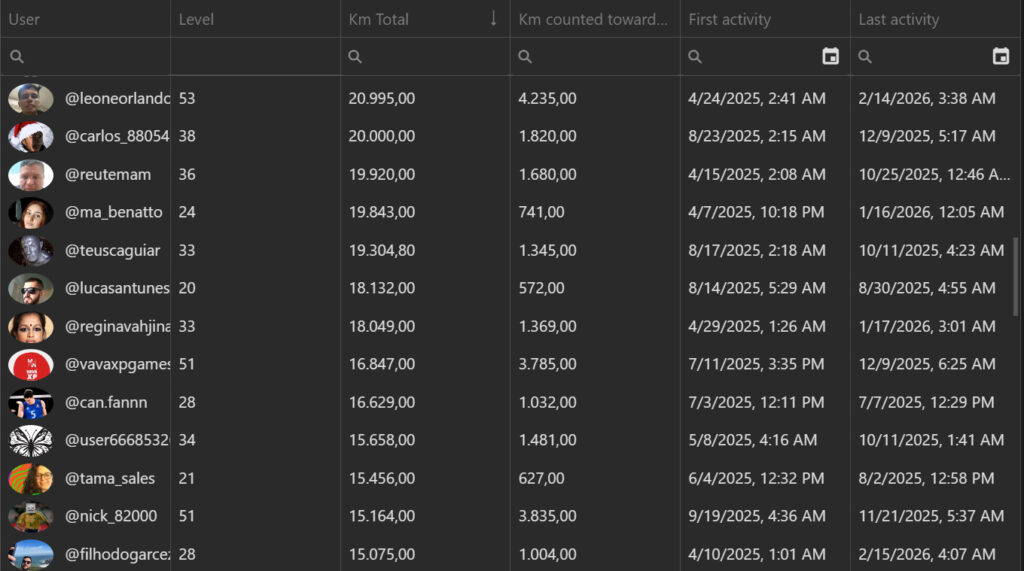This screenshot has height=571, width=1024.
Task: Sort by the Last activity column header
Action: coord(898,19)
